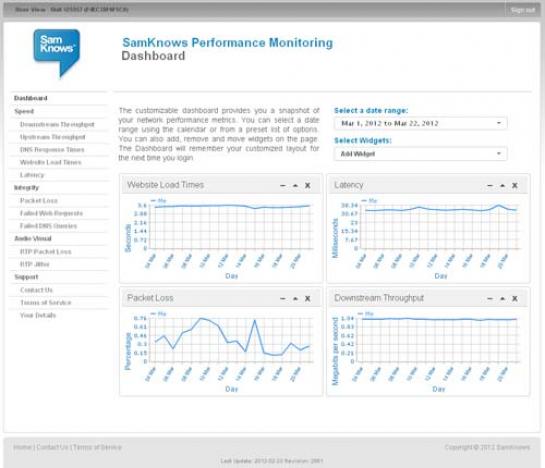Open Your Details page
The height and width of the screenshot is (468, 545).
click(38, 315)
